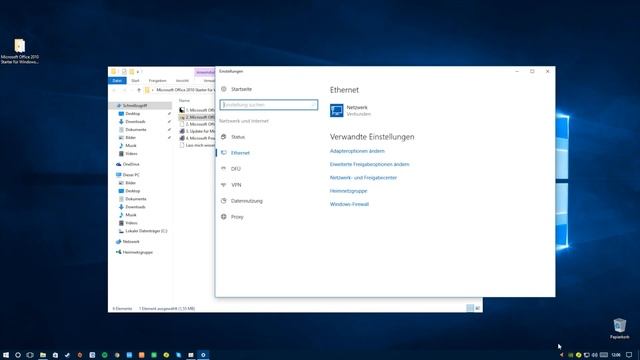Viewport: 640px width, 360px height.
Task: Open the active Einstellungen gear taskbar icon
Action: (x=203, y=355)
